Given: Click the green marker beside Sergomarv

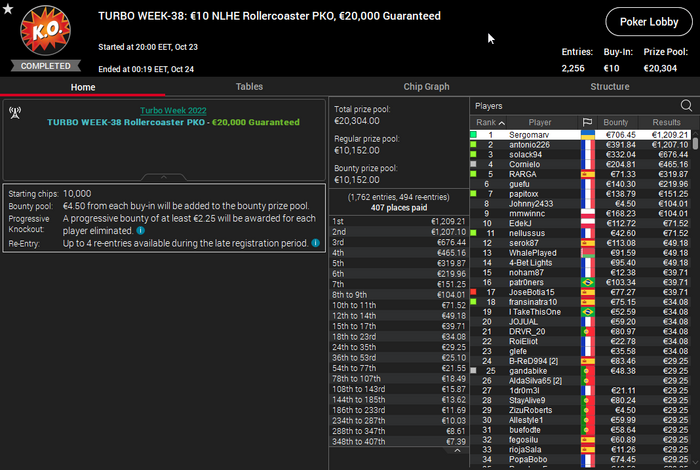Looking at the screenshot, I should pos(474,135).
